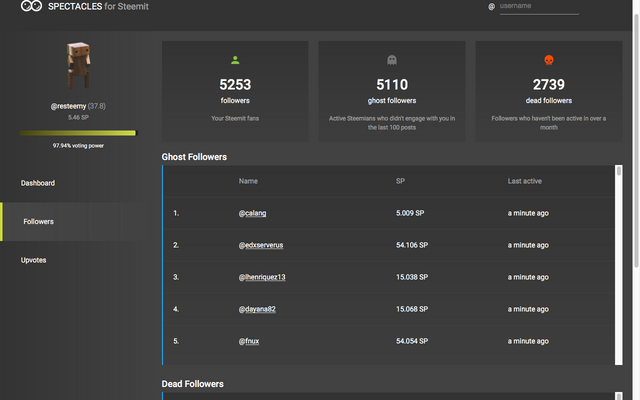Screen dimensions: 640x400
Task: Click the 5.46 SP label
Action: click(78, 118)
